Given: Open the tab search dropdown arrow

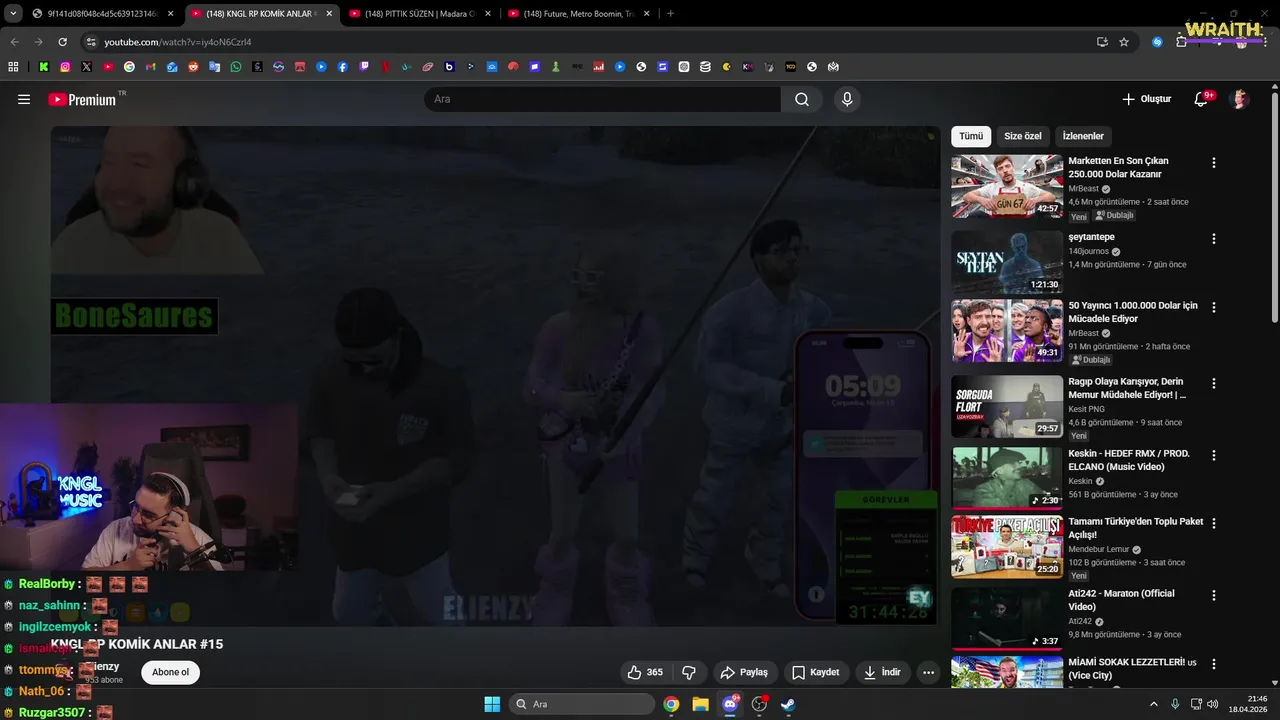Looking at the screenshot, I should click(13, 14).
